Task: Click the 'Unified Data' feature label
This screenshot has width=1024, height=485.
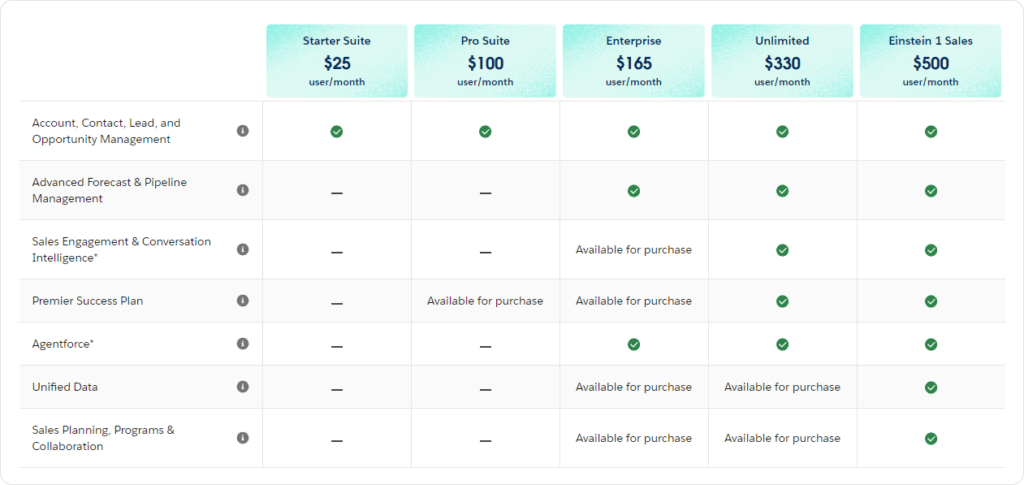Action: coord(65,387)
